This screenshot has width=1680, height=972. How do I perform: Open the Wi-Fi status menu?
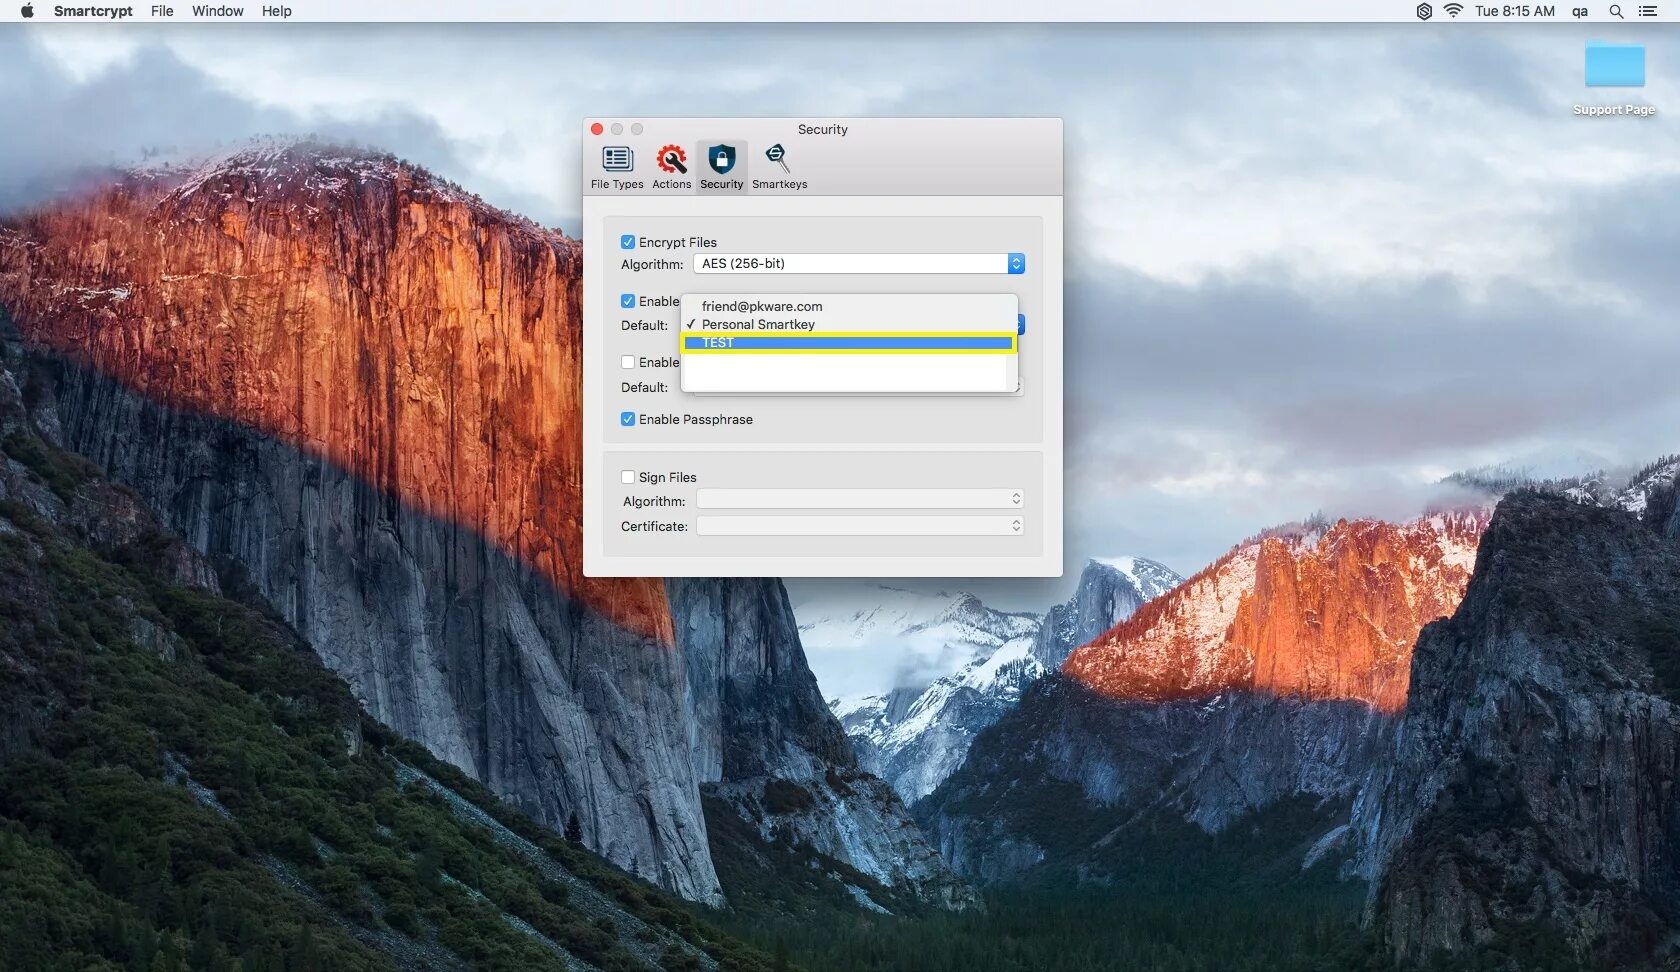[x=1453, y=11]
